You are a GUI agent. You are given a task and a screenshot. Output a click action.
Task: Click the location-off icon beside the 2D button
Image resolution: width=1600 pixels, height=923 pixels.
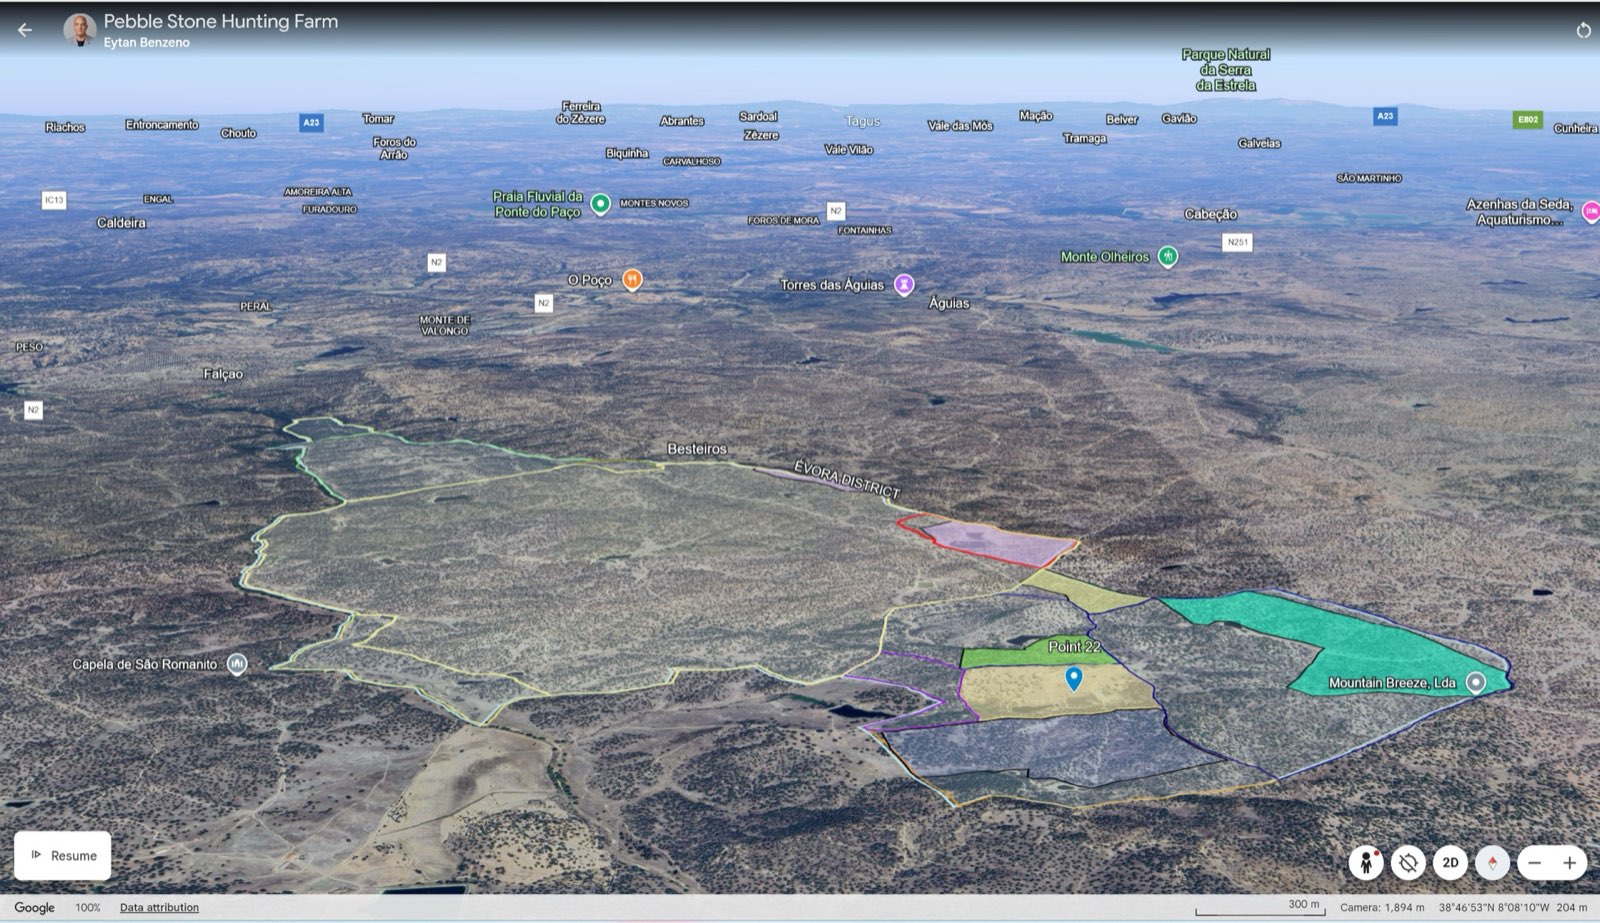click(1408, 862)
